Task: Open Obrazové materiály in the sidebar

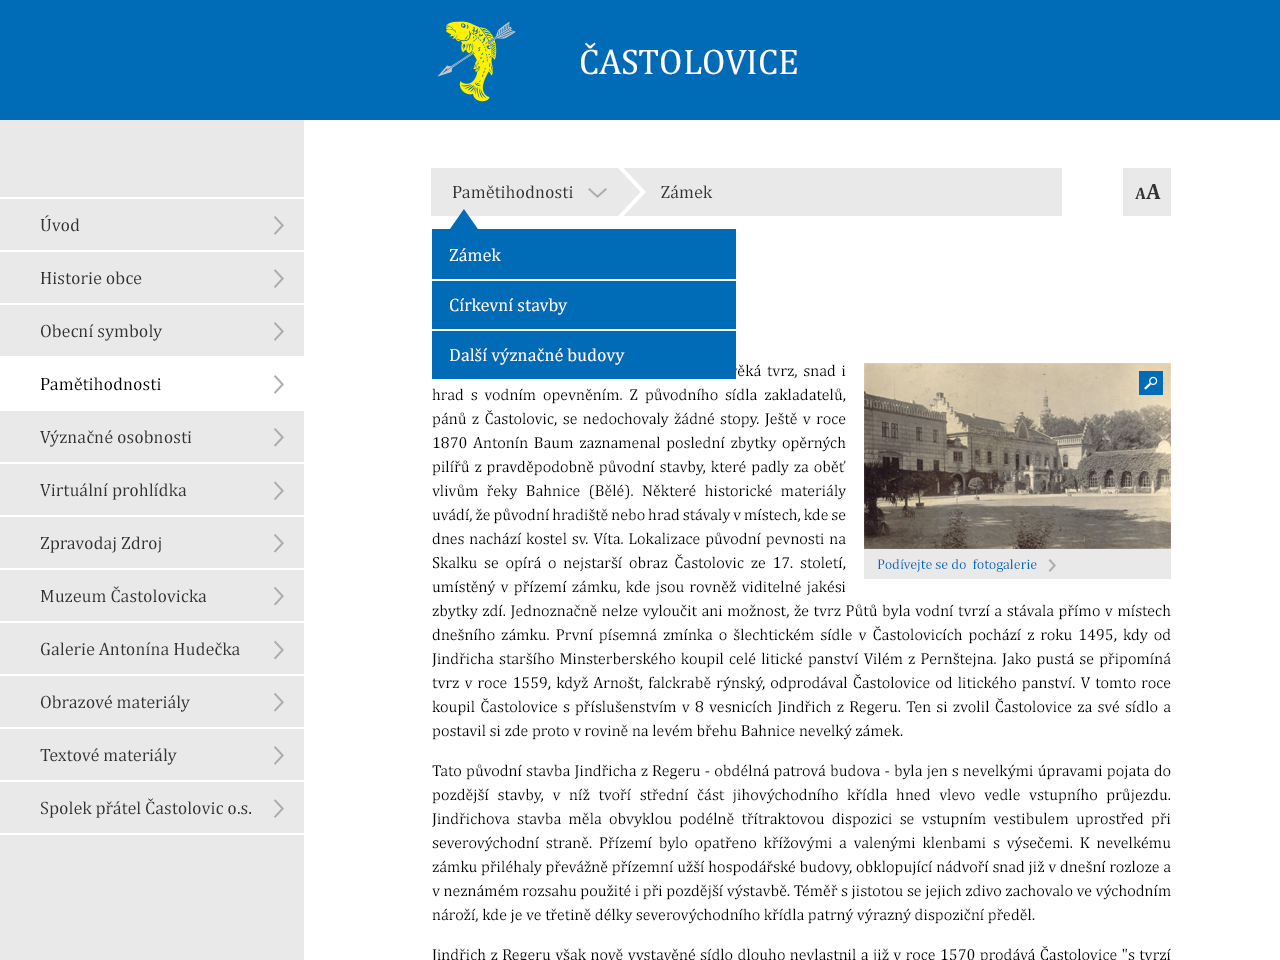Action: pos(152,702)
